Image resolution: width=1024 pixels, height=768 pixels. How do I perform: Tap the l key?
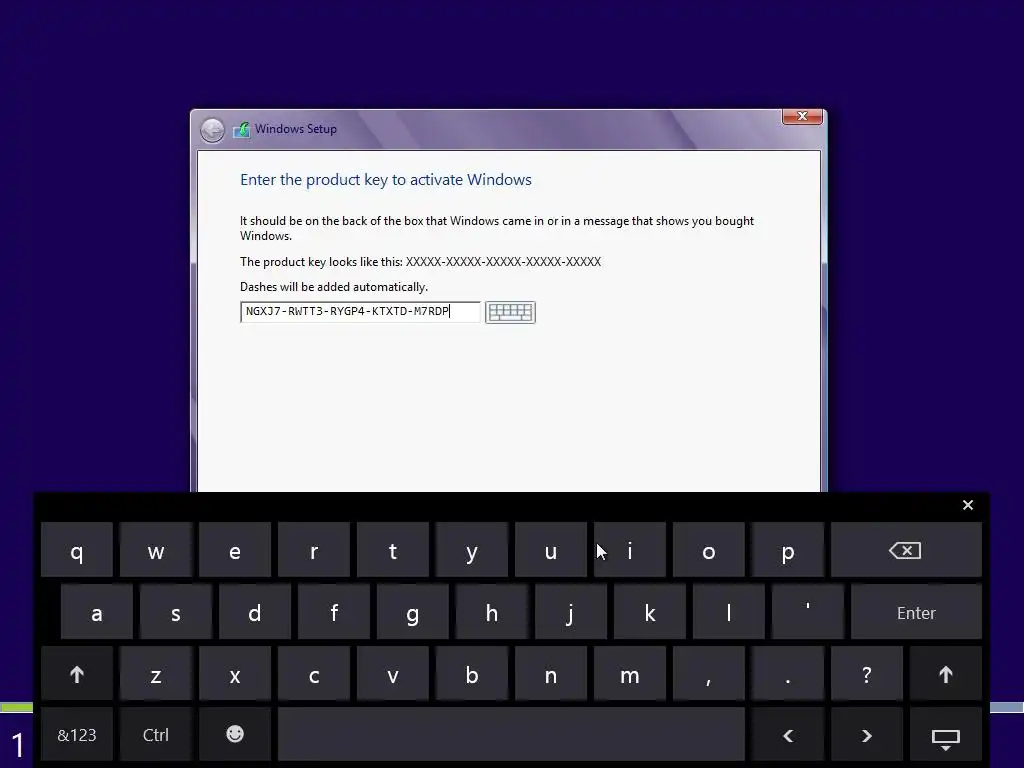click(729, 612)
